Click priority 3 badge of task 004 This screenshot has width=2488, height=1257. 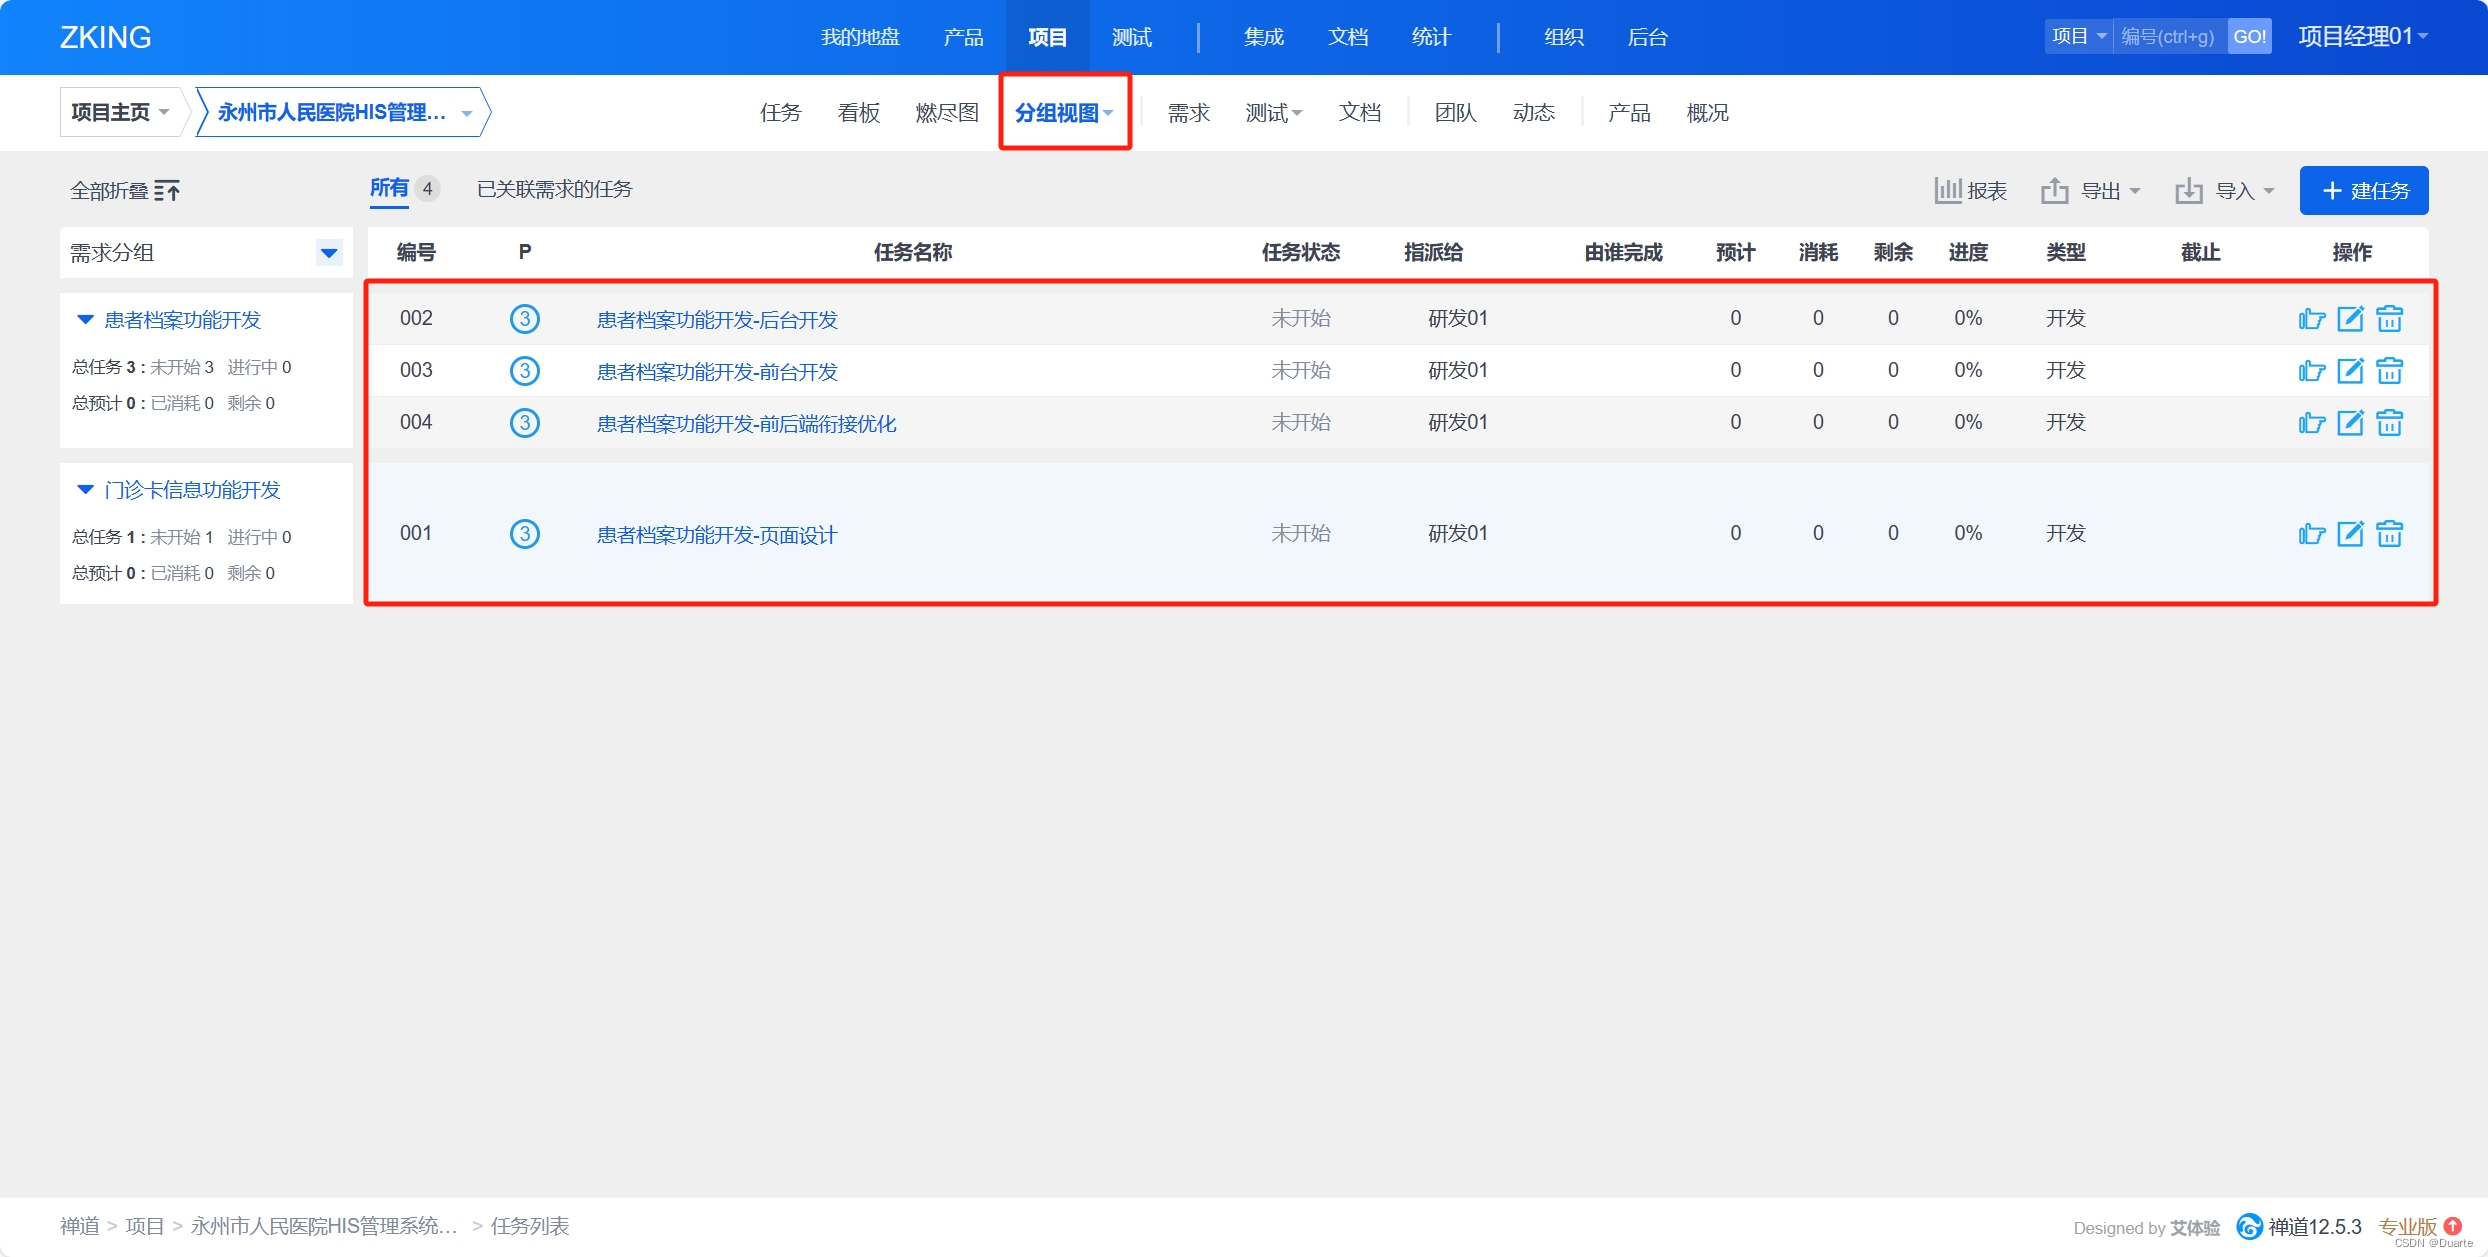tap(525, 423)
